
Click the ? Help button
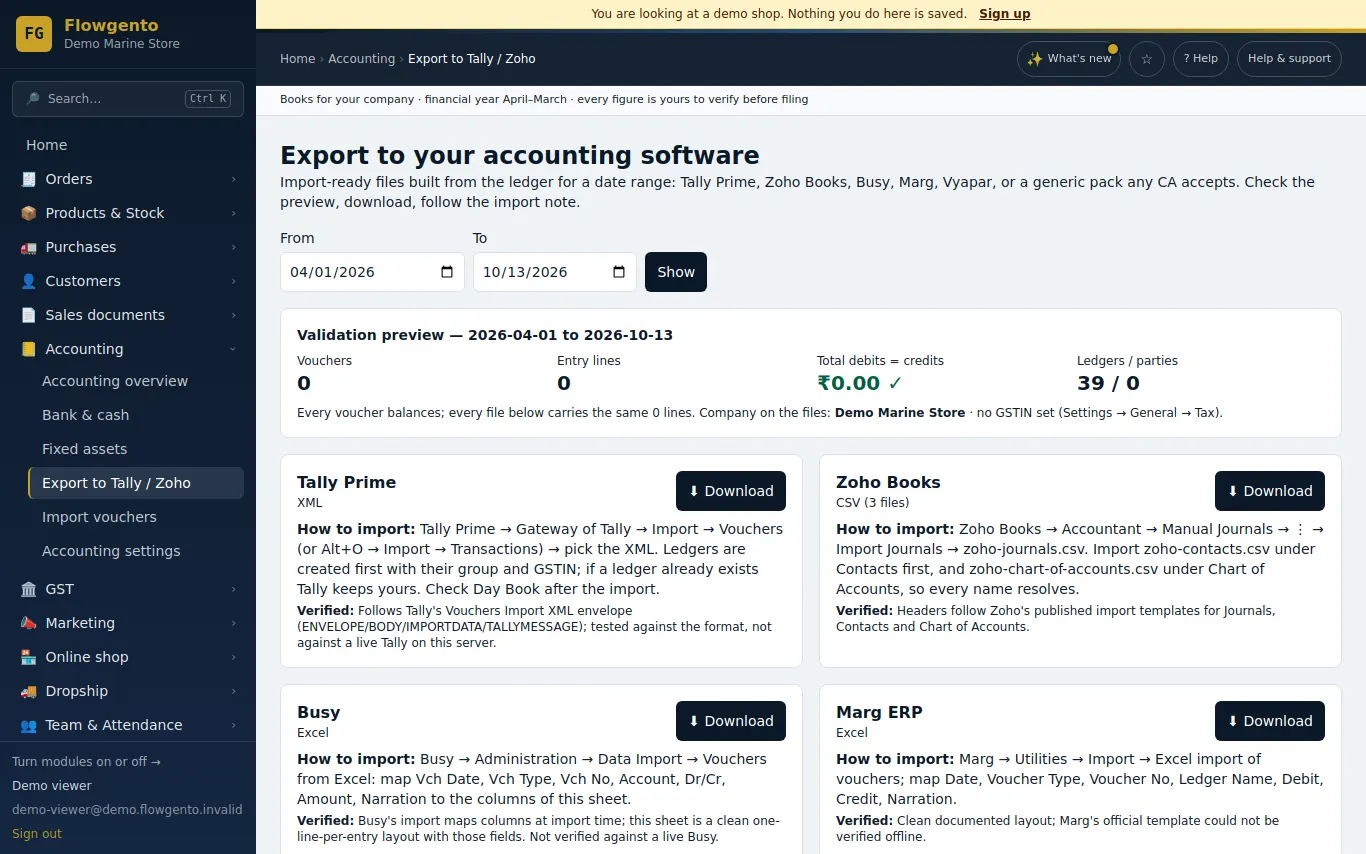coord(1201,59)
